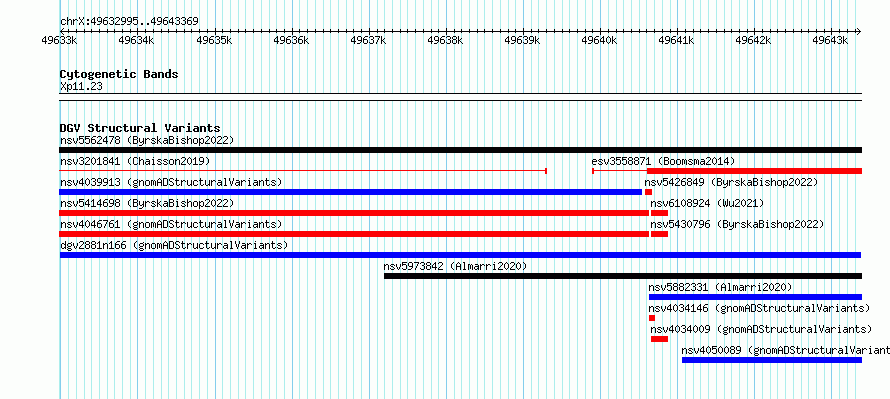890x399 pixels.
Task: Select the blue nsv4050089 variant bar
Action: (771, 360)
